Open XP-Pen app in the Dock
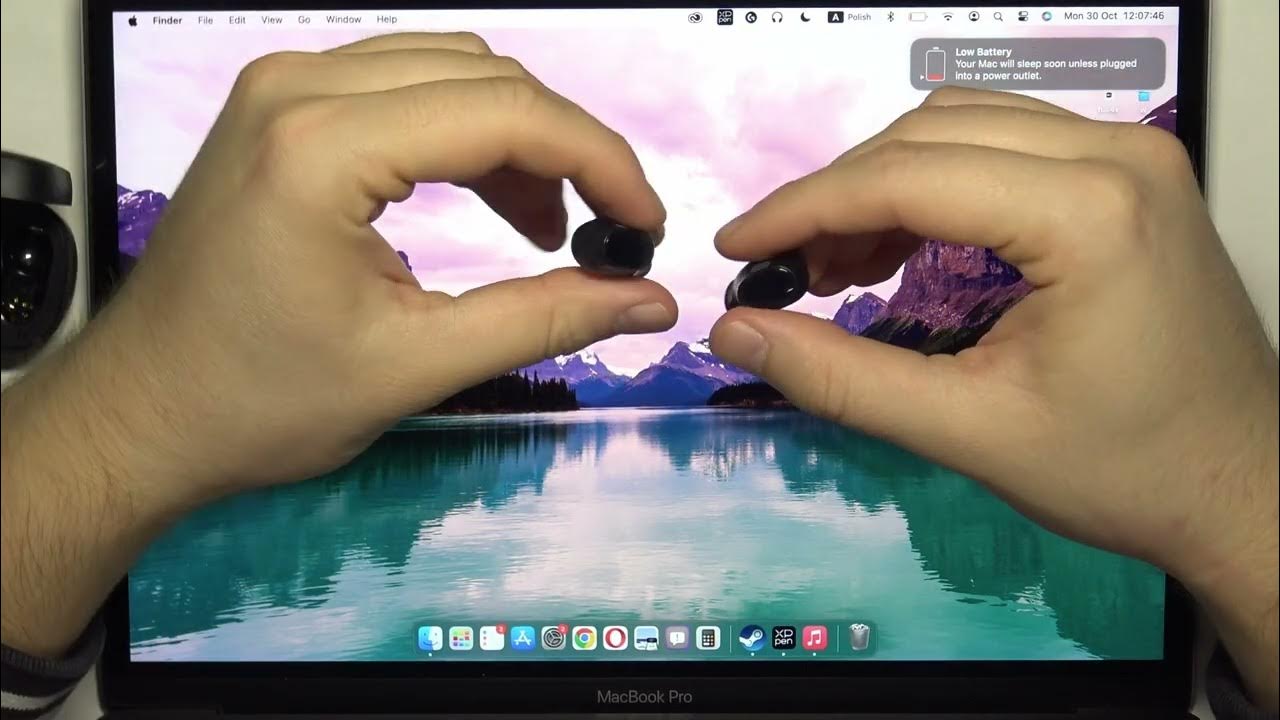The image size is (1280, 720). point(784,638)
